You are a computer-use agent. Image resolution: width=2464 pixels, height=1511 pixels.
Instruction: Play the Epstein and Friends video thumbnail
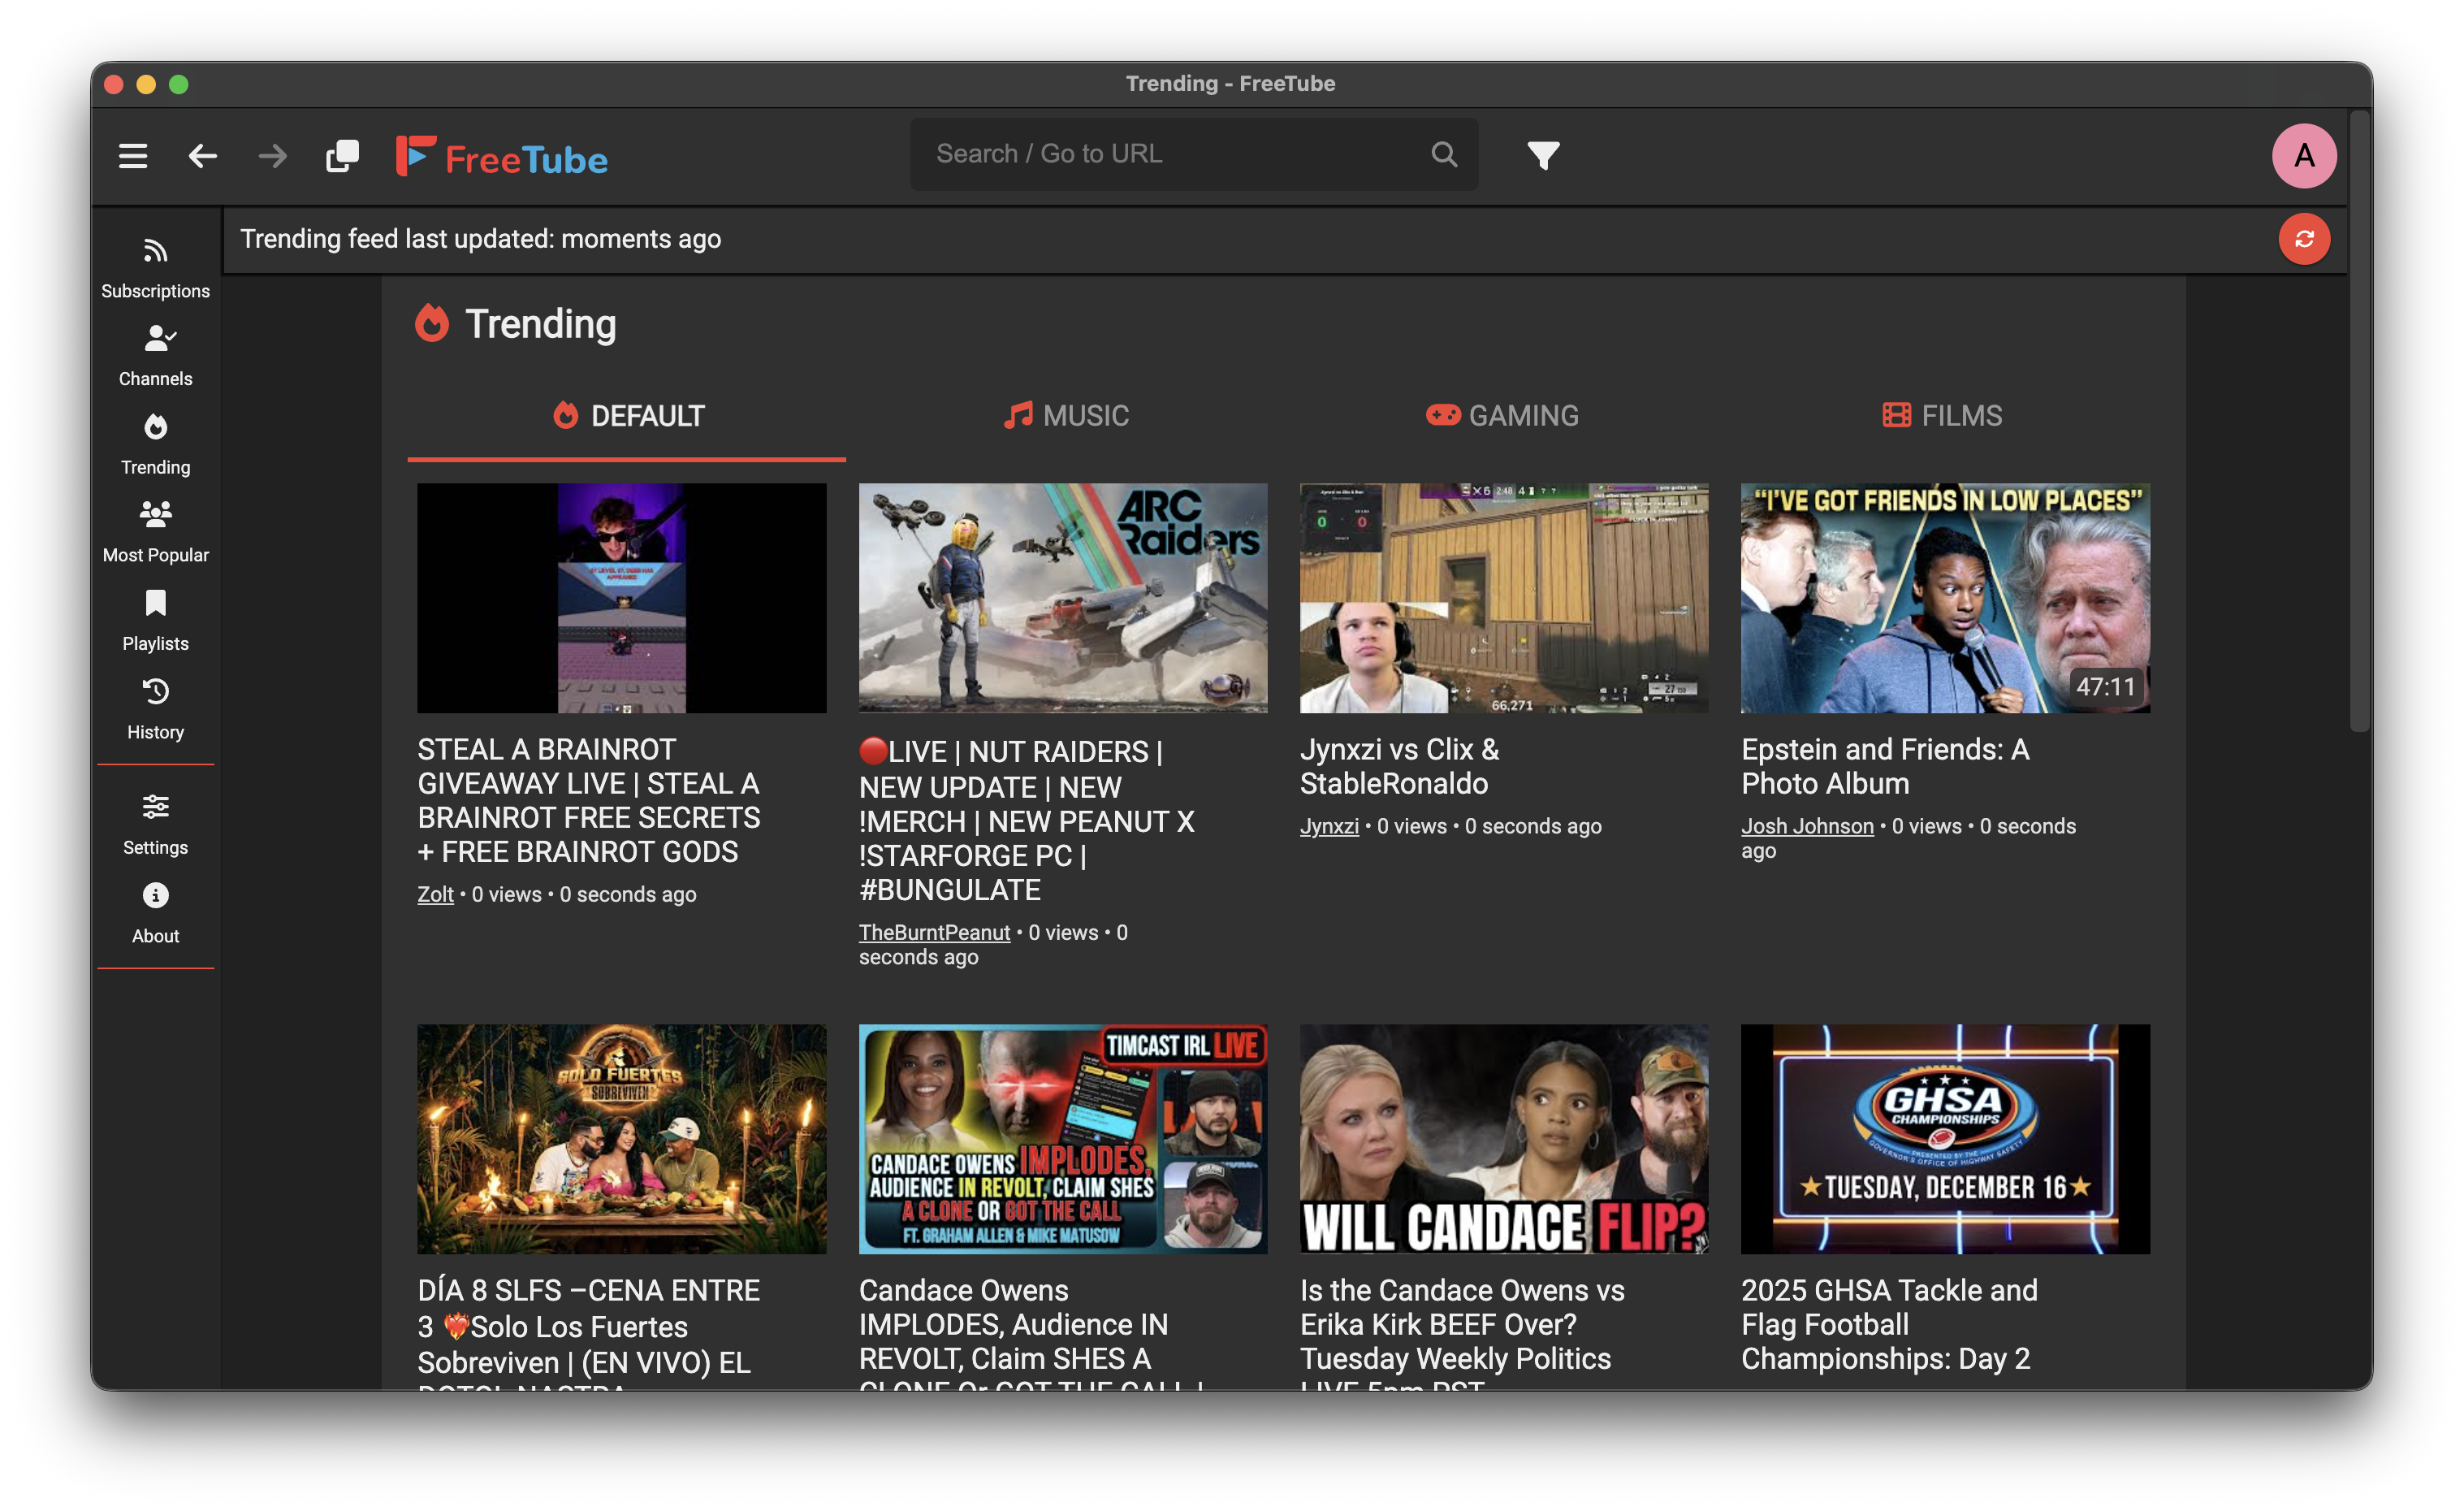pos(1944,598)
